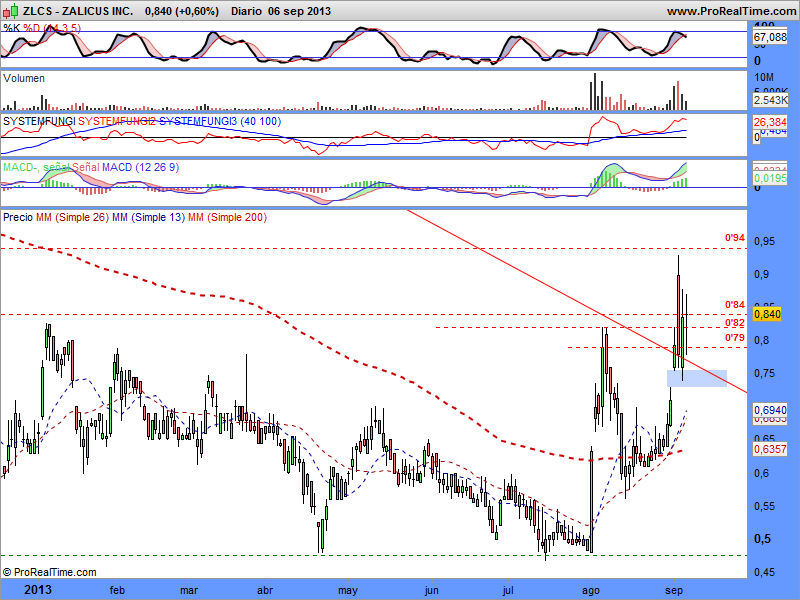The width and height of the screenshot is (800, 600).
Task: Select the red SYSTEMFUNGI2 label
Action: pyautogui.click(x=117, y=121)
